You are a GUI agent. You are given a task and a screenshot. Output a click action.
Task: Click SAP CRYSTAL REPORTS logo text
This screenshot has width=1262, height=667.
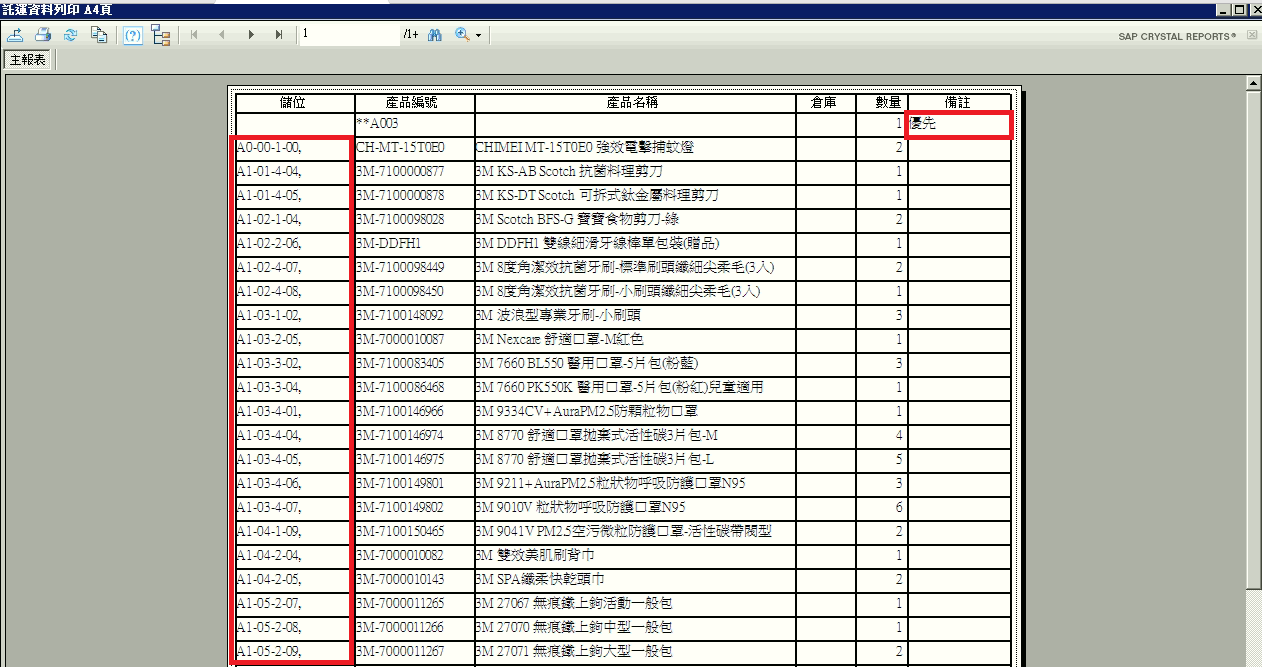pos(1177,36)
